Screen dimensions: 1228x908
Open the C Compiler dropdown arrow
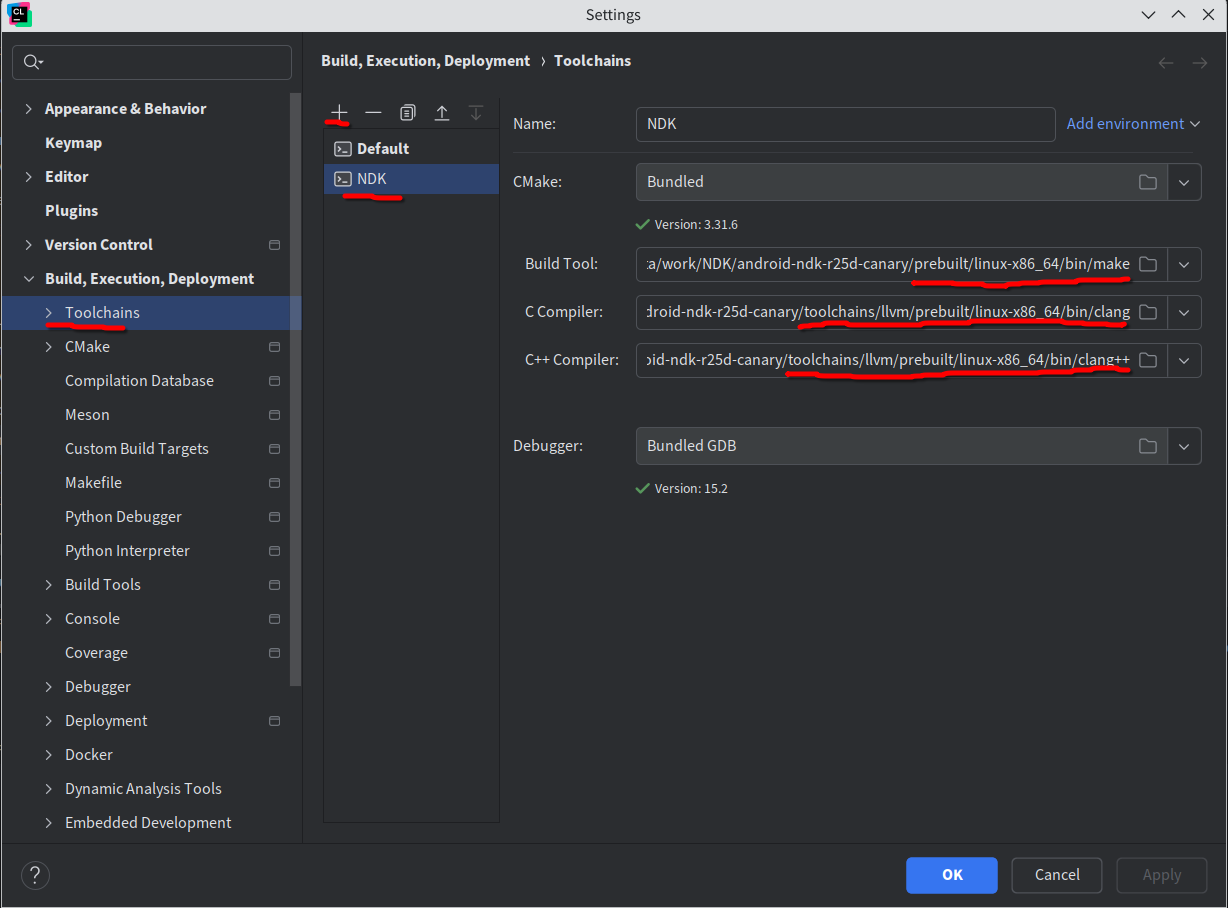[1184, 312]
